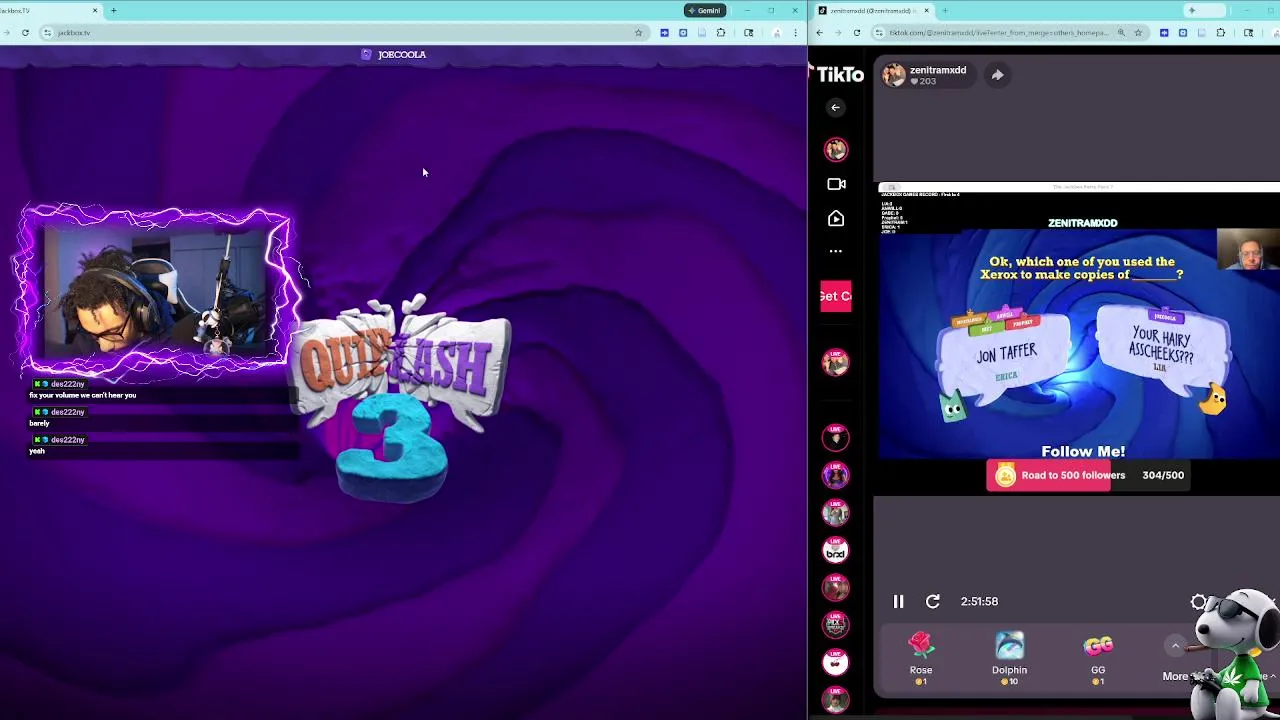
Task: Open the cherry-icon live channel avatar
Action: point(836,662)
